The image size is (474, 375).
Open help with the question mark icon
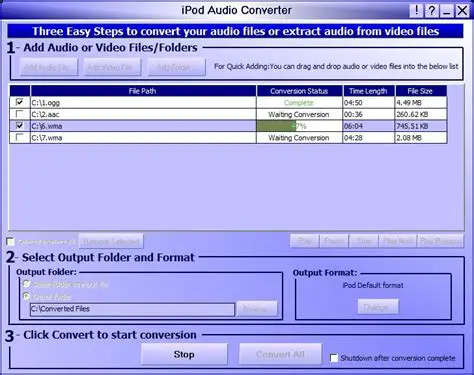pyautogui.click(x=432, y=11)
